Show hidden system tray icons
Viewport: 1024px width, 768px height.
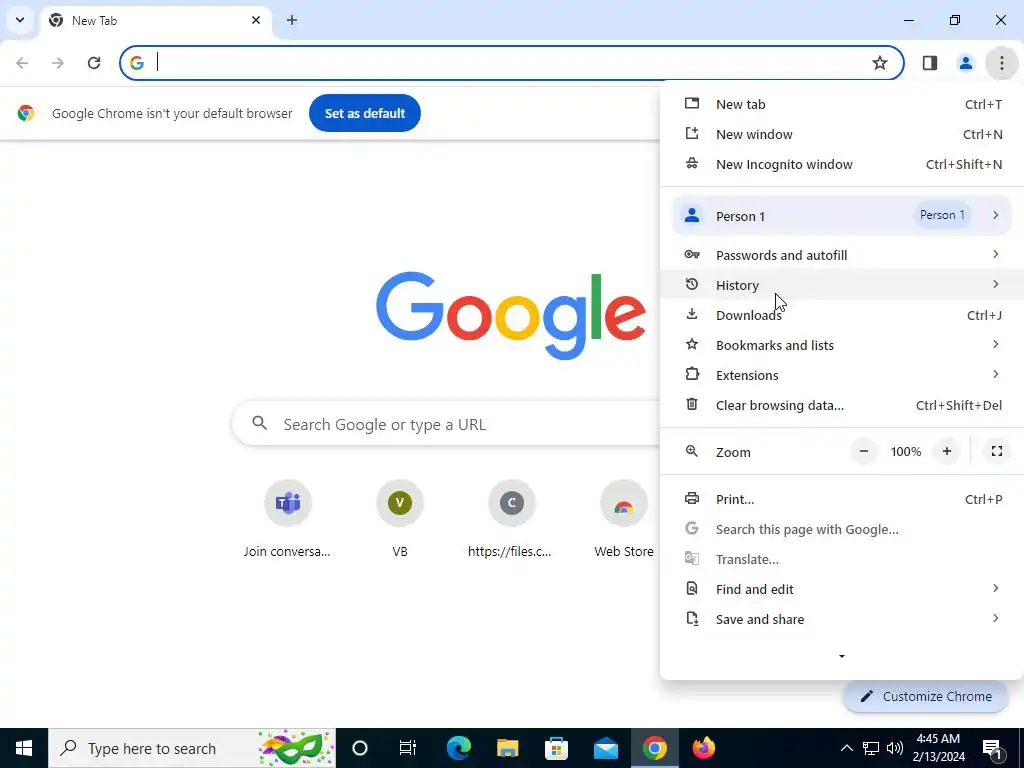tap(846, 748)
